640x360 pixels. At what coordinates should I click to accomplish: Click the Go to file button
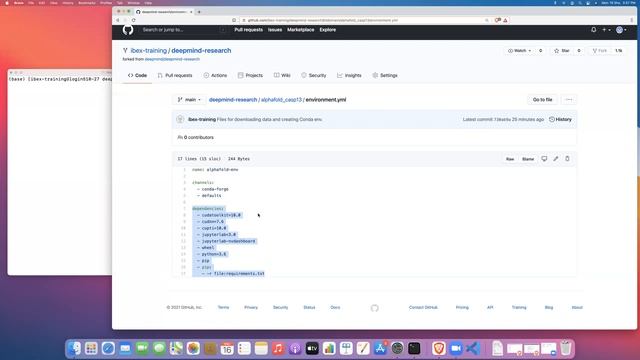point(542,100)
